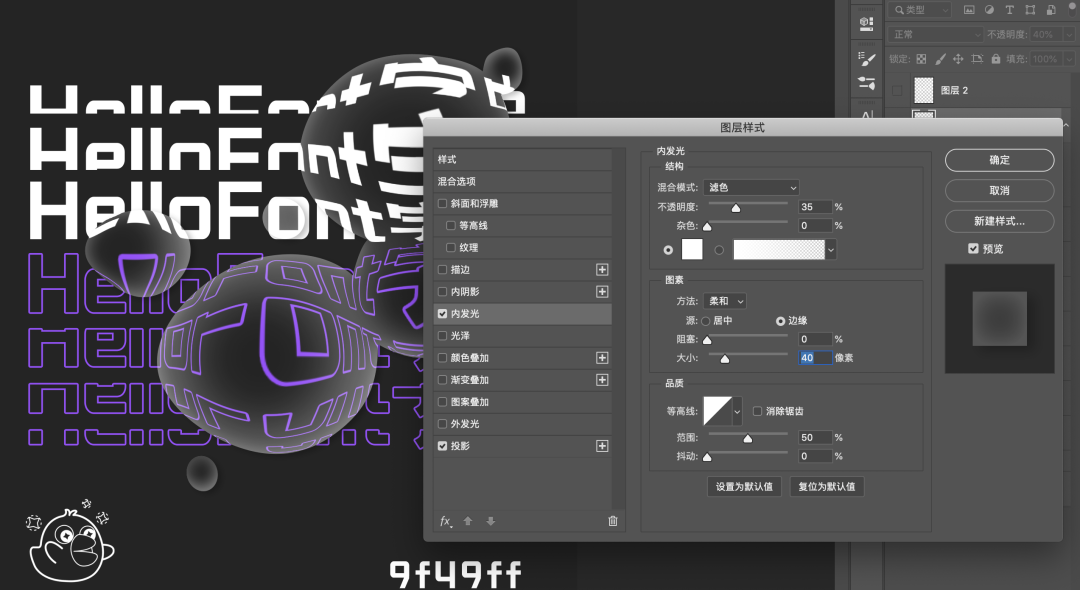This screenshot has width=1080, height=590.
Task: Click the trash icon to delete effect
Action: tap(613, 521)
